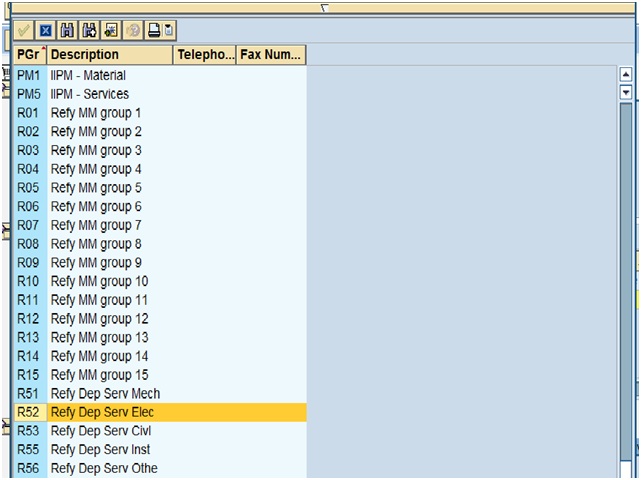Cancel the dialog using the blue X icon
The width and height of the screenshot is (641, 480).
(x=46, y=31)
